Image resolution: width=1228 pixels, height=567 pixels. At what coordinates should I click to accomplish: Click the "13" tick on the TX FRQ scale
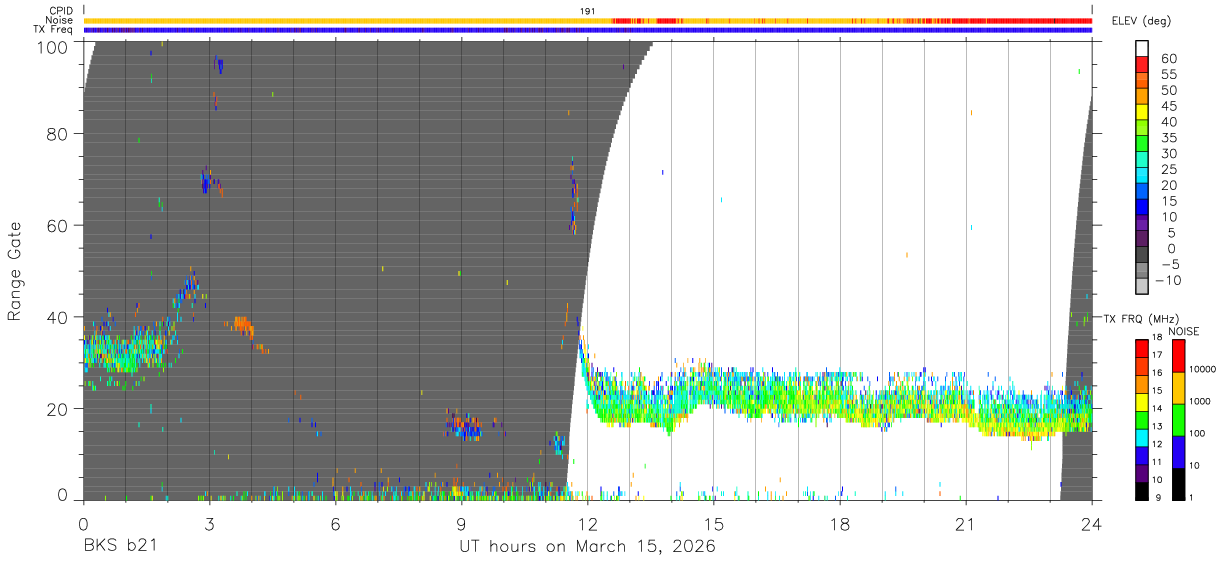click(x=1159, y=427)
